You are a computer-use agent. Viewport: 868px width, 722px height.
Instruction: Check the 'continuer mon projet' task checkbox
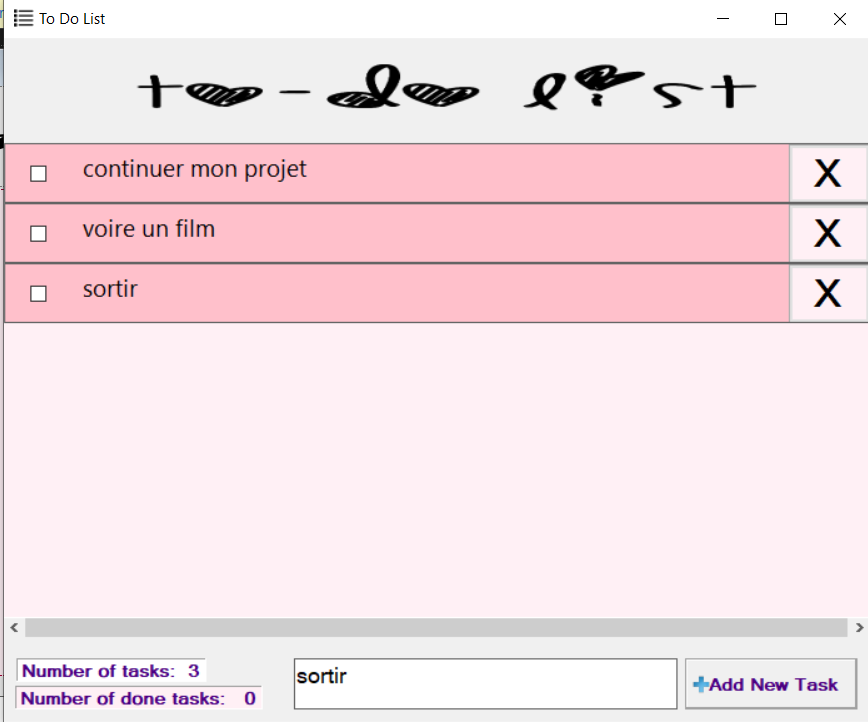point(38,173)
